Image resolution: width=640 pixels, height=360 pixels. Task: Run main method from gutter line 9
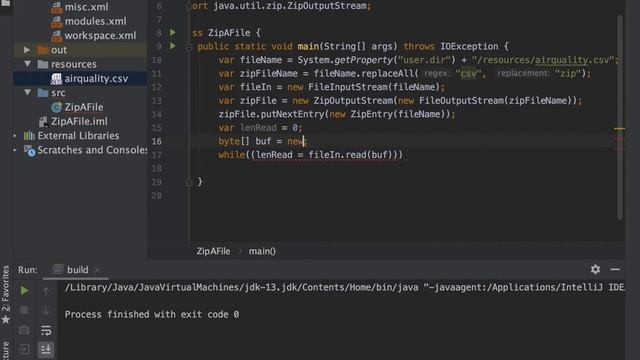coord(173,46)
